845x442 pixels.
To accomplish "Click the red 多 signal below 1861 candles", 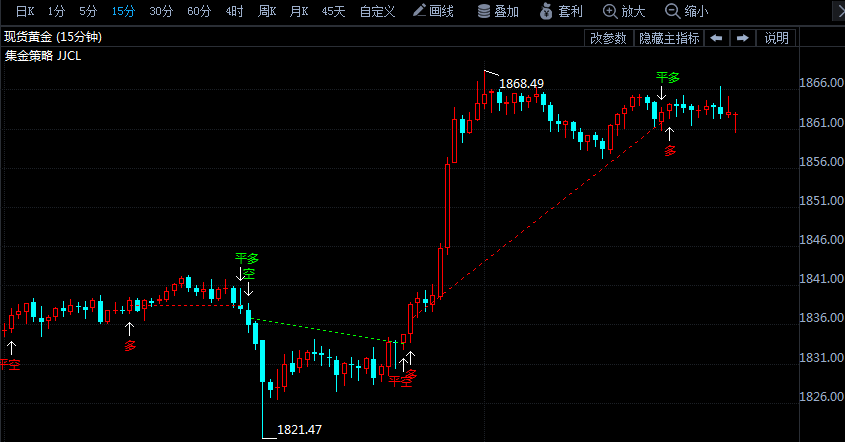I will coord(670,151).
